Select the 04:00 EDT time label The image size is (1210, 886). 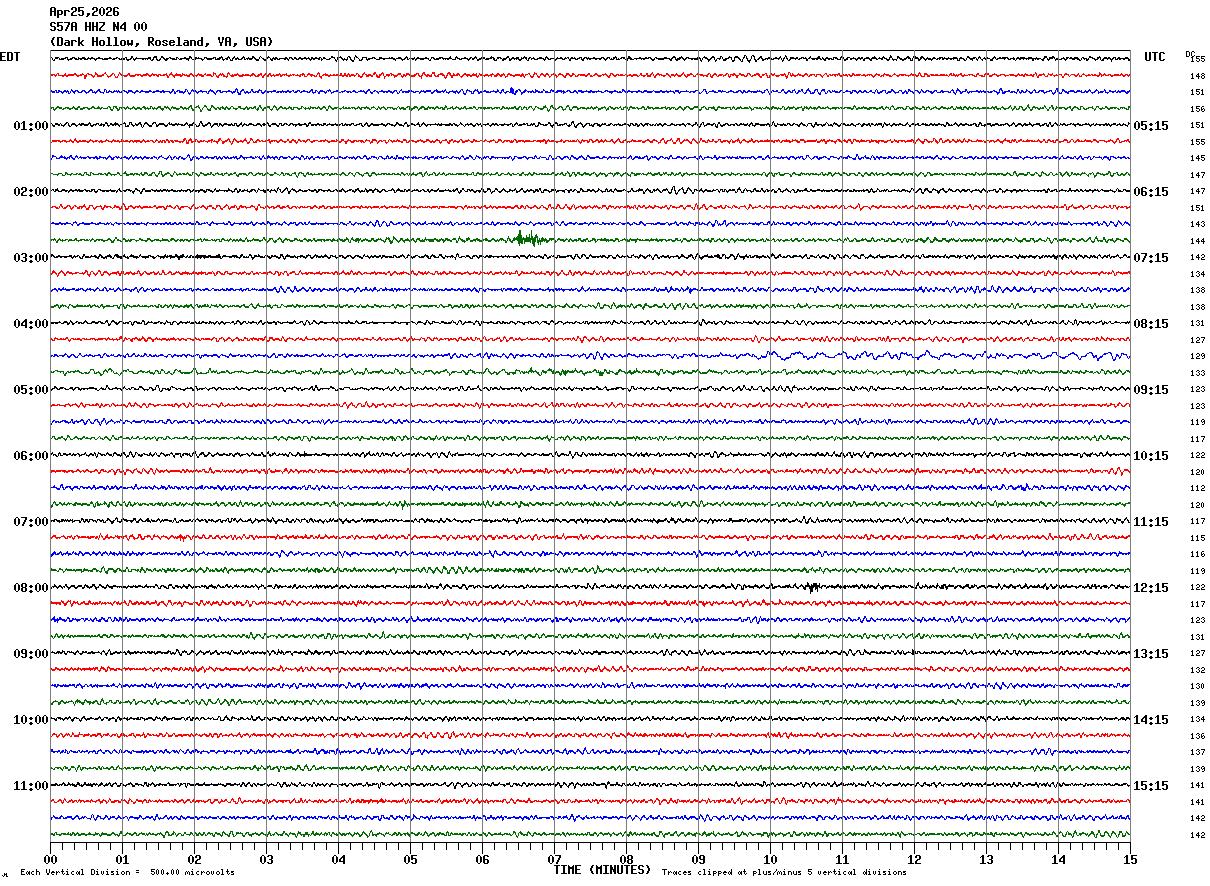coord(30,324)
